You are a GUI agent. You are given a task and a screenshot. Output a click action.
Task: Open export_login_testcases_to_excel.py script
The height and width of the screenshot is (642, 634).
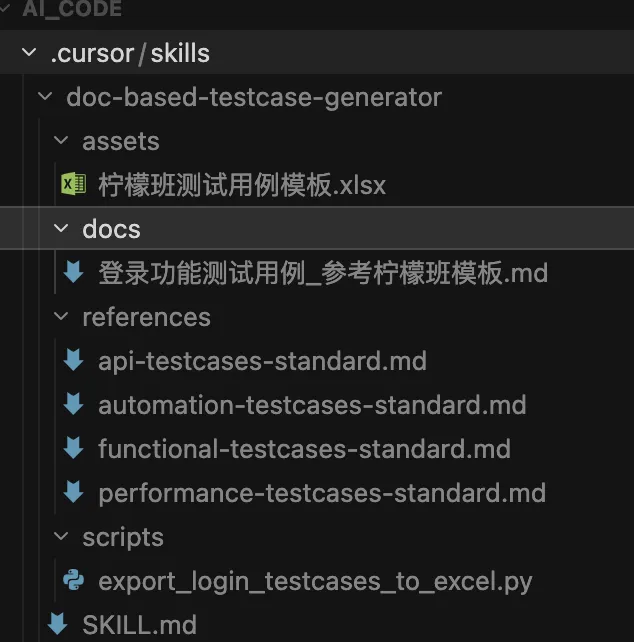[x=315, y=581]
